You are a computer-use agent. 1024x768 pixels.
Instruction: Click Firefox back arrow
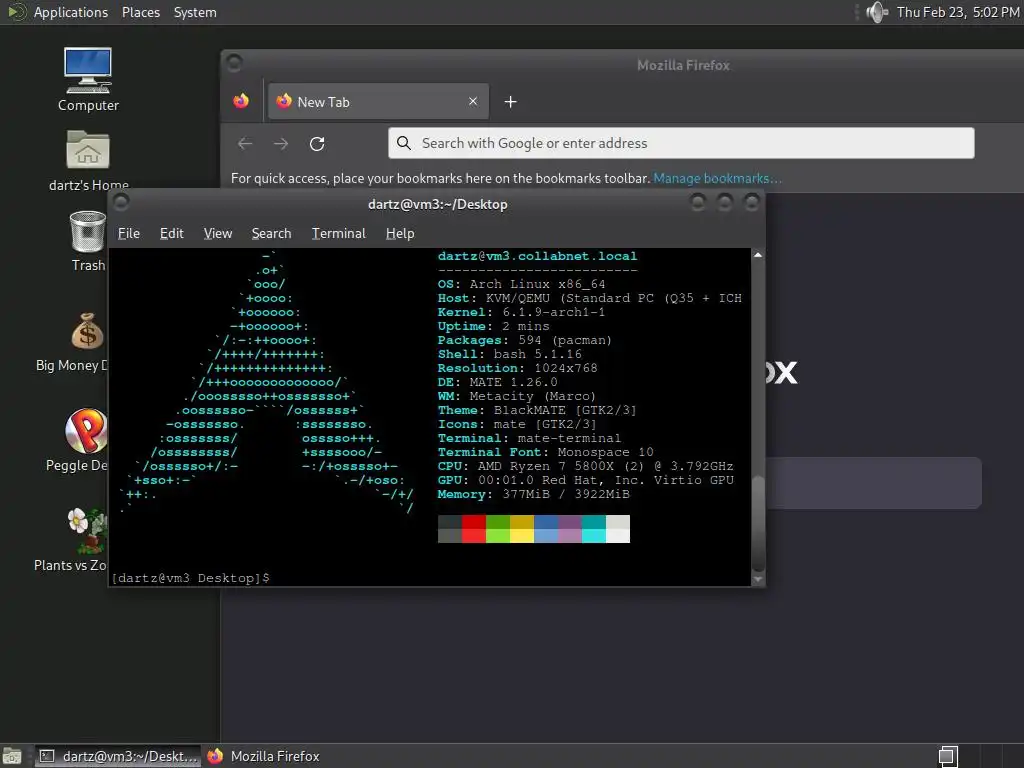(x=245, y=144)
